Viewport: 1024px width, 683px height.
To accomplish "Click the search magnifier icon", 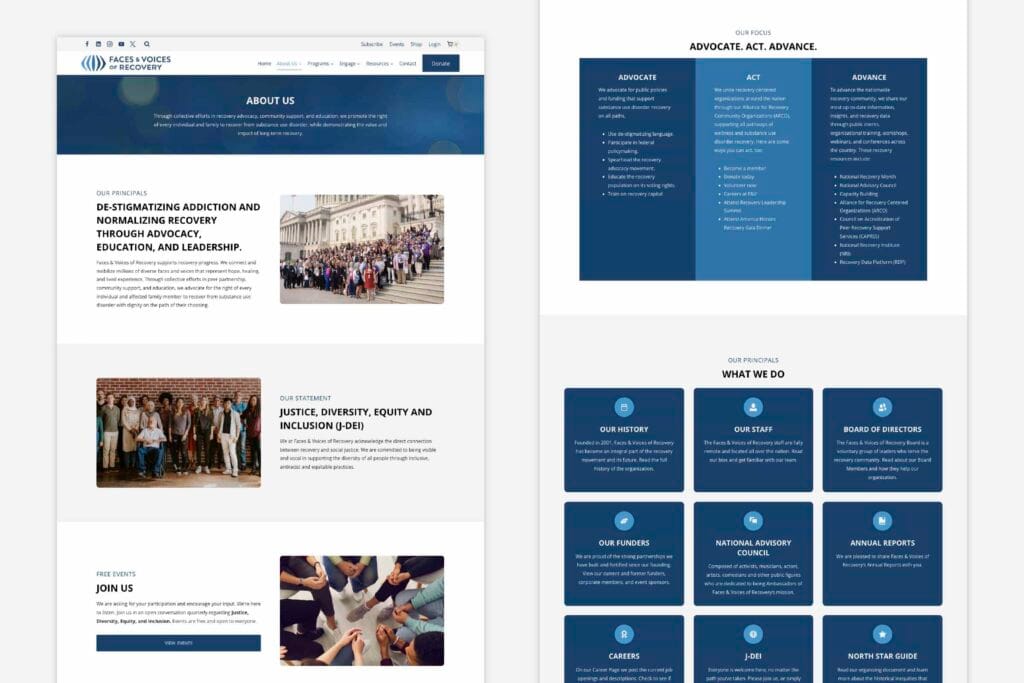I will click(x=146, y=44).
